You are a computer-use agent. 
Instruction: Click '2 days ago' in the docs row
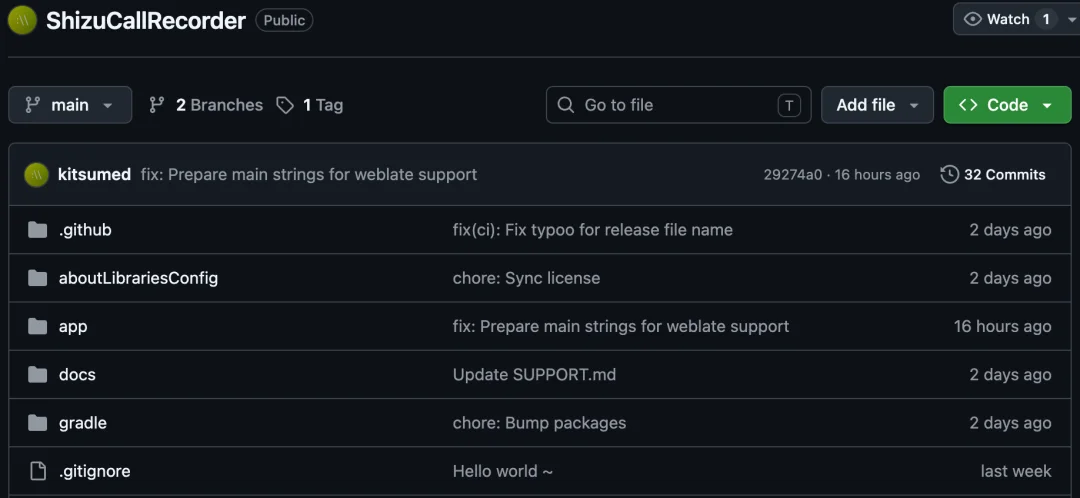[x=1010, y=375]
